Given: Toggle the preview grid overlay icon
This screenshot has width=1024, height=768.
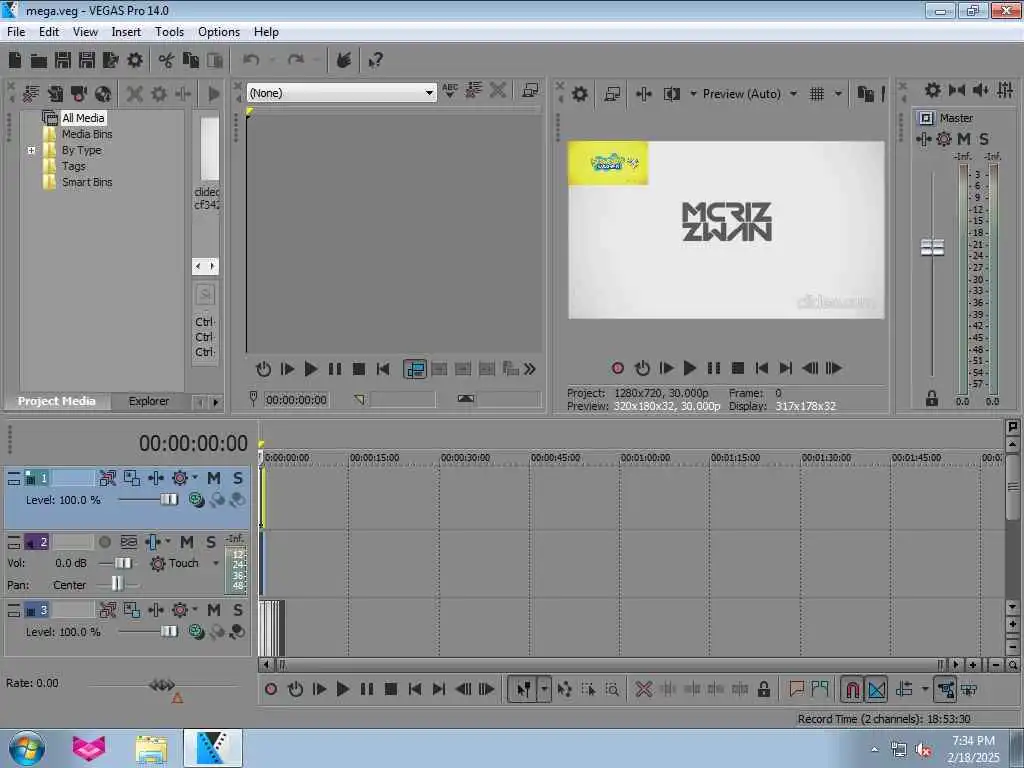Looking at the screenshot, I should [816, 94].
